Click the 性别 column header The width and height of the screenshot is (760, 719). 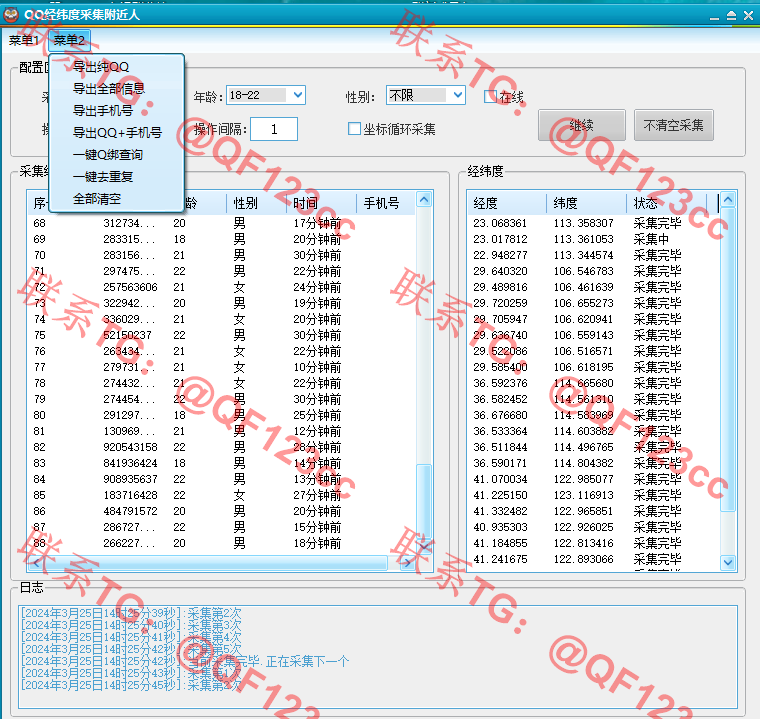pyautogui.click(x=256, y=203)
